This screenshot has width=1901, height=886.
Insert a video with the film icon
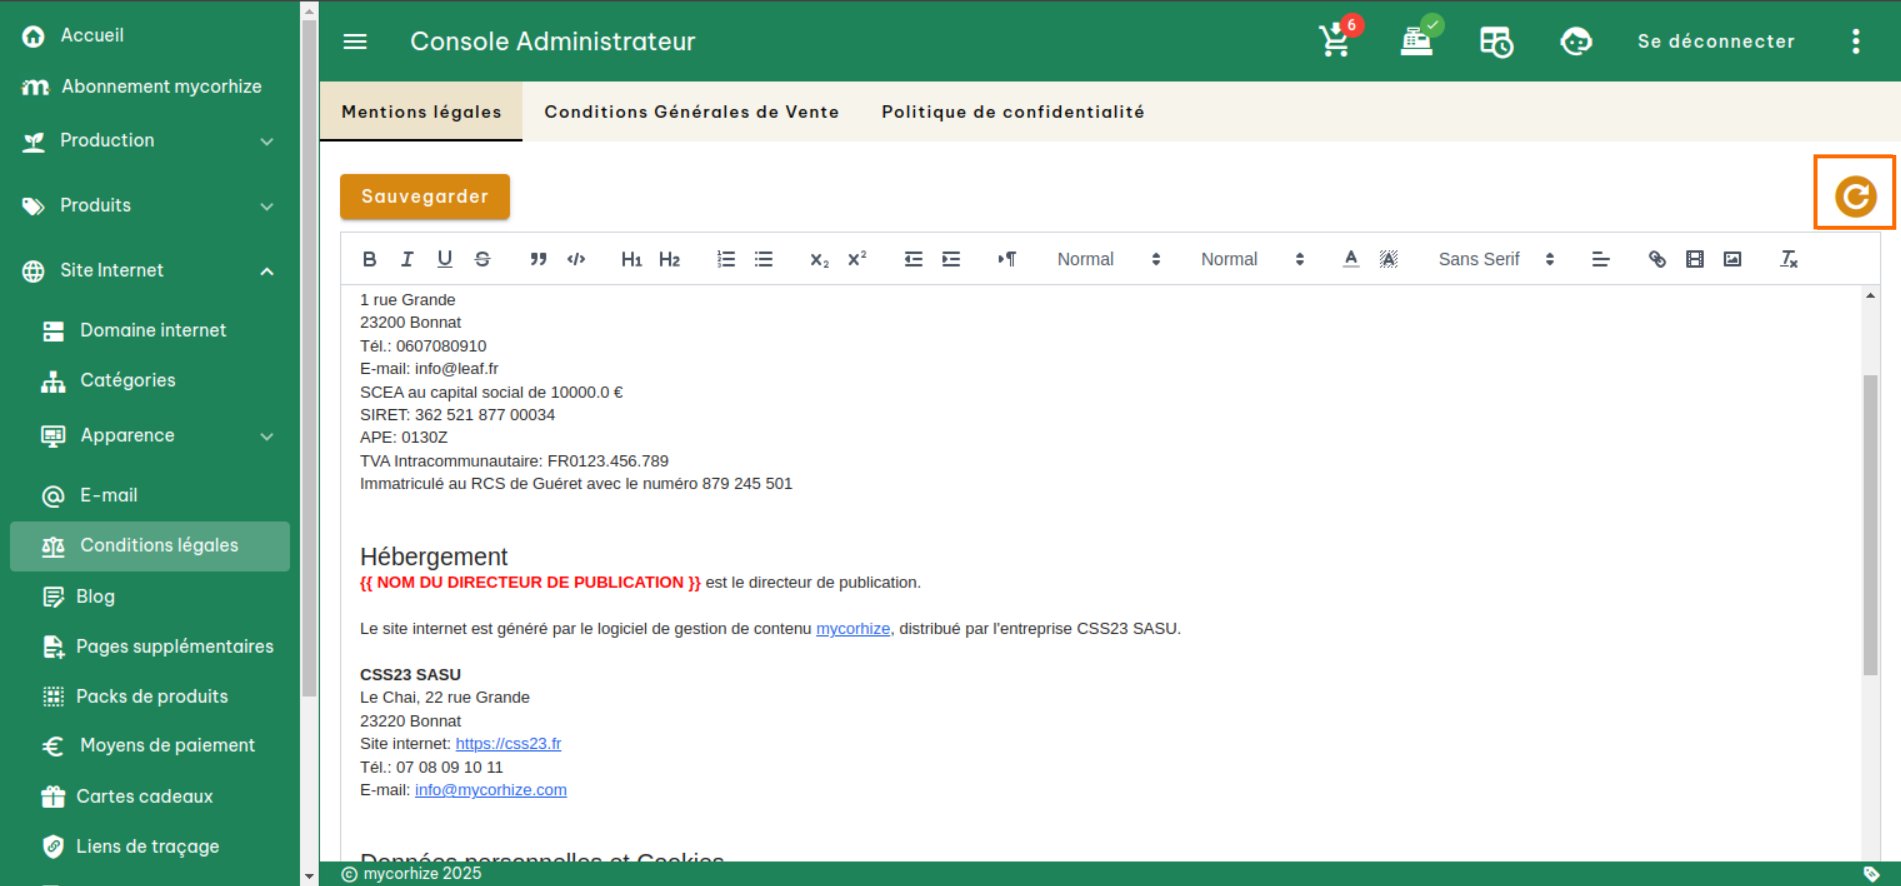click(1695, 259)
